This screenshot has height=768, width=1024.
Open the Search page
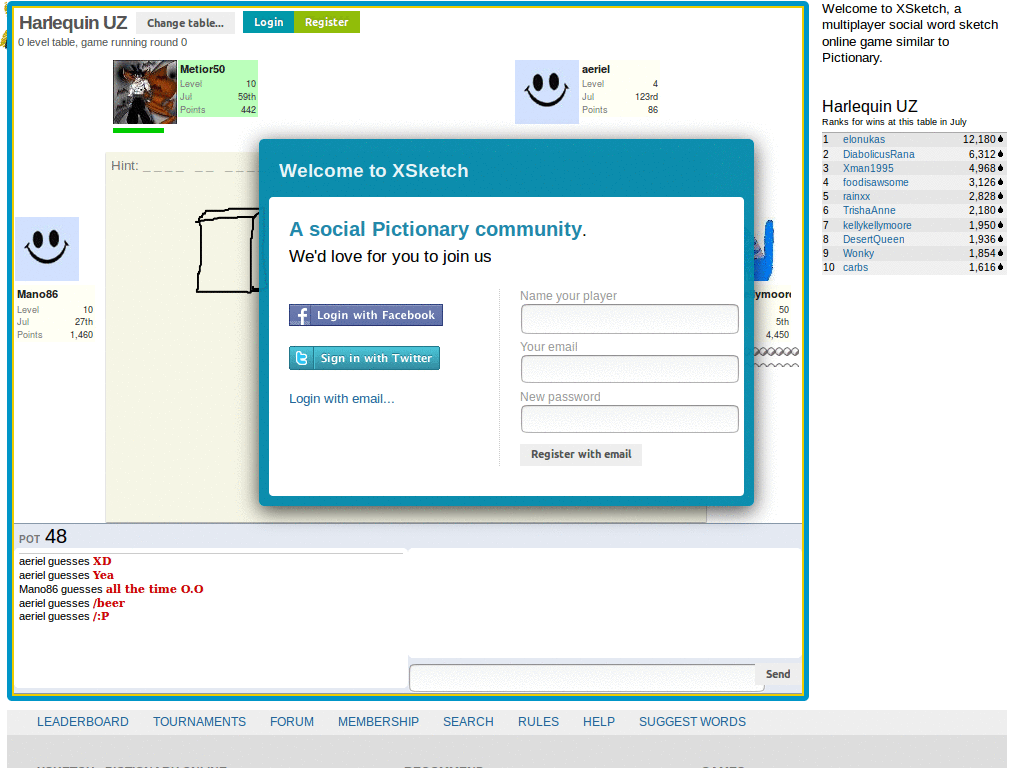(468, 722)
